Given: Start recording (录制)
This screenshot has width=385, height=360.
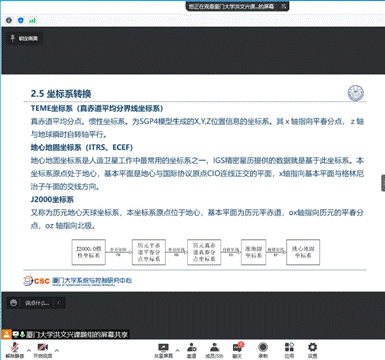Looking at the screenshot, I should [263, 350].
